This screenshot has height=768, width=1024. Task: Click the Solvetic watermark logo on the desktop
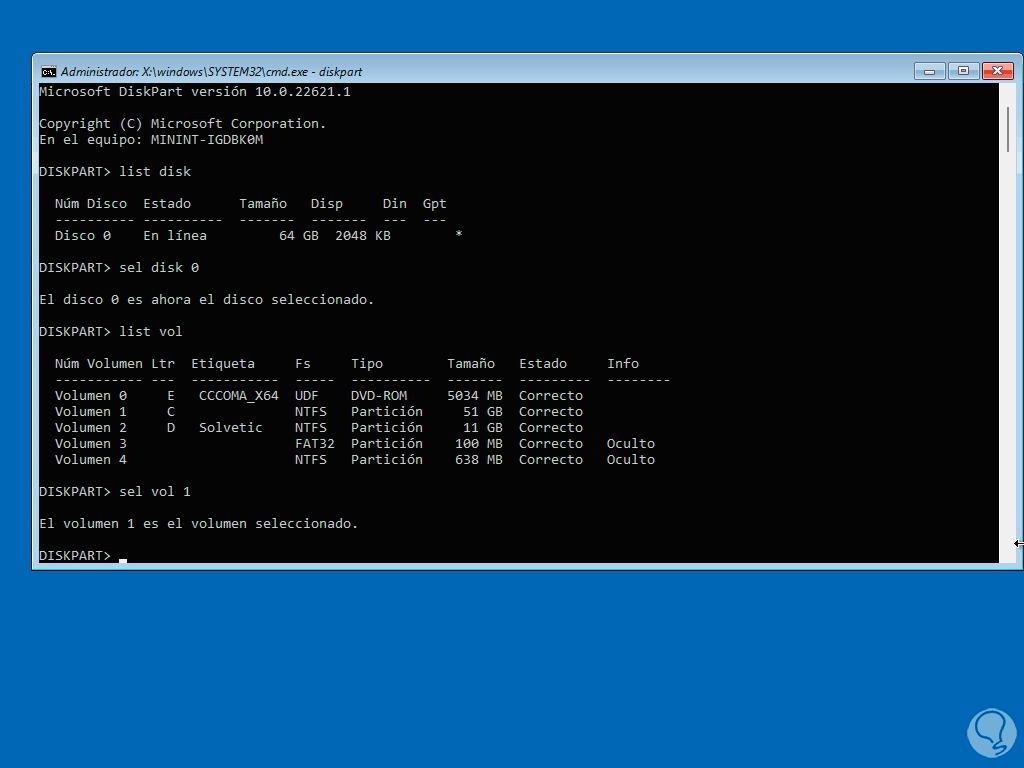991,732
